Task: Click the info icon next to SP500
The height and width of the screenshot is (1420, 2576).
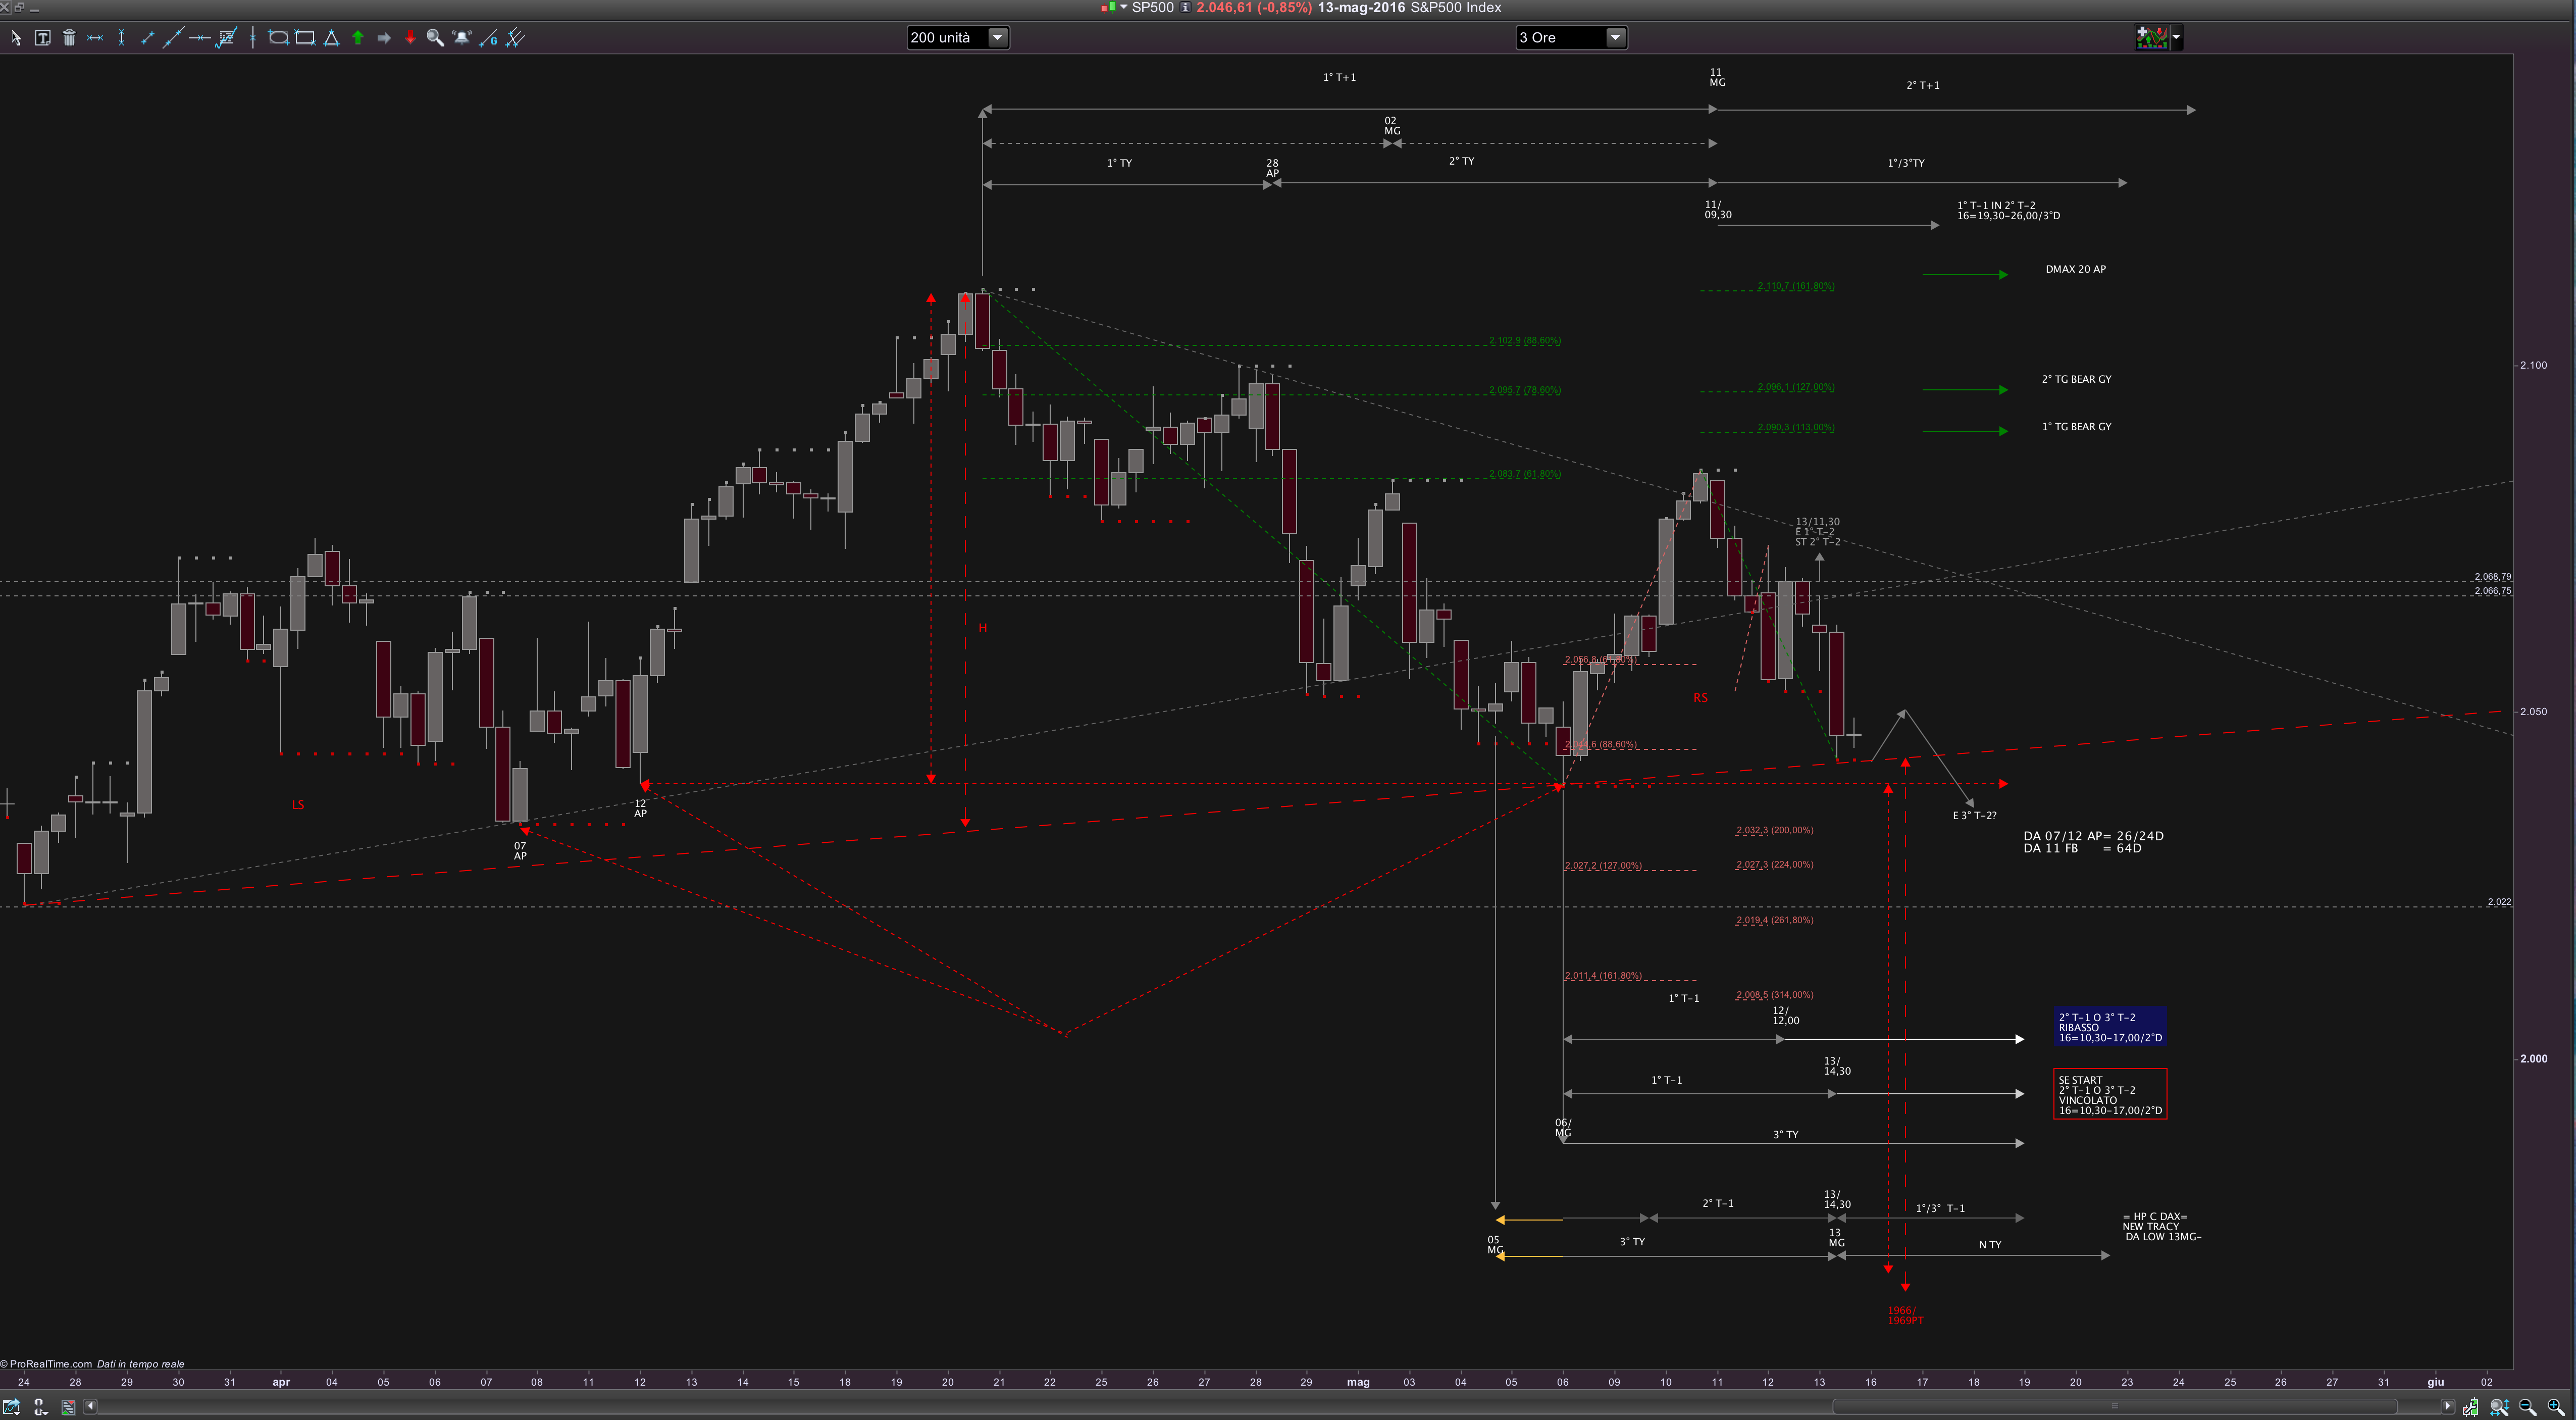Action: coord(1185,8)
